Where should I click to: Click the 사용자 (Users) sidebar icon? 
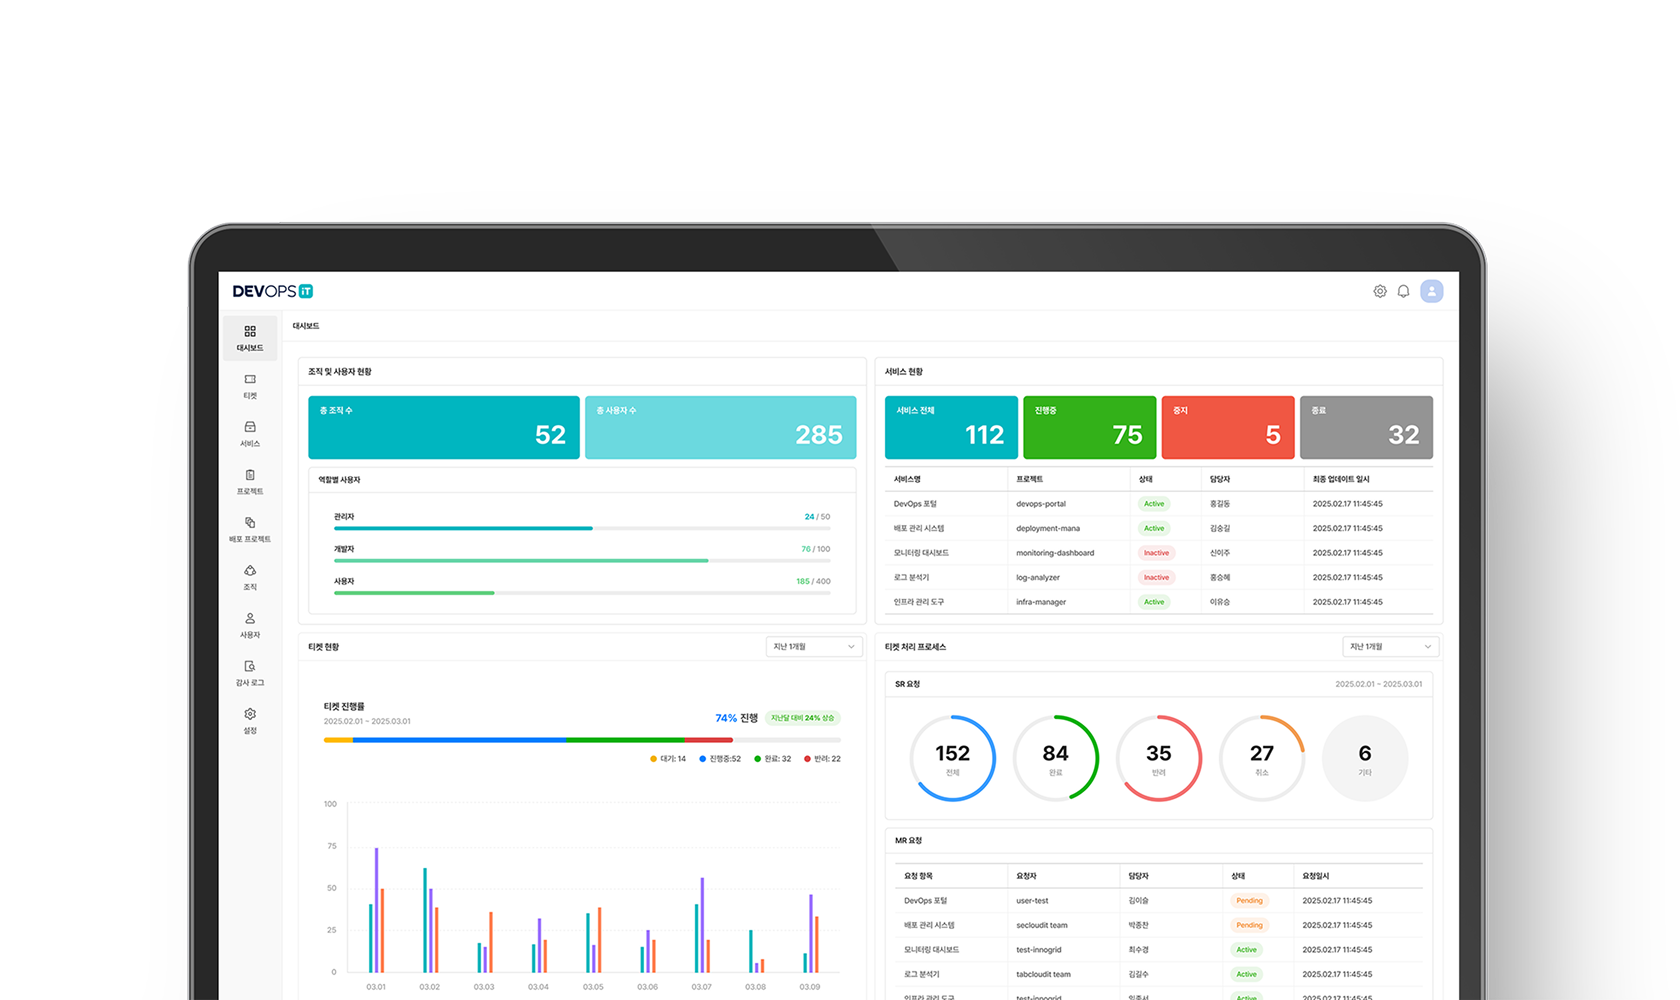click(250, 625)
